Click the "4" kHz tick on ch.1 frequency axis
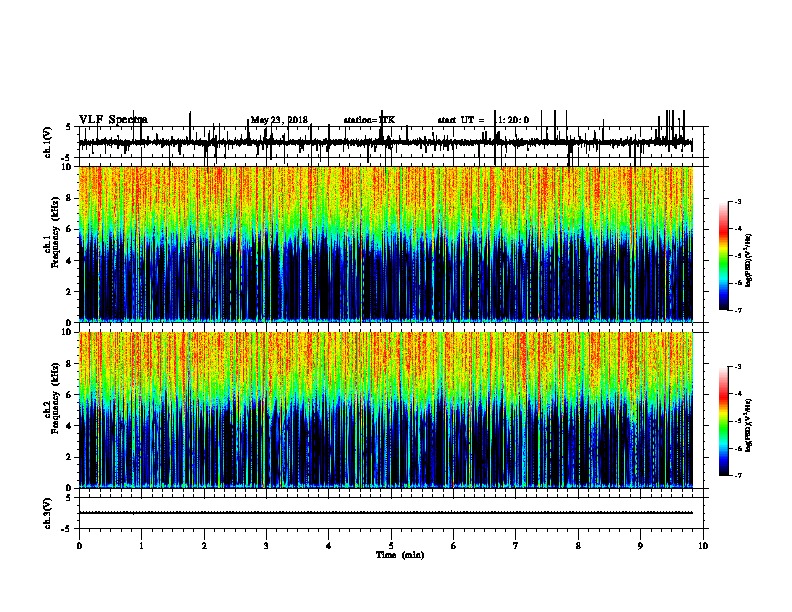The image size is (792, 612). point(70,261)
